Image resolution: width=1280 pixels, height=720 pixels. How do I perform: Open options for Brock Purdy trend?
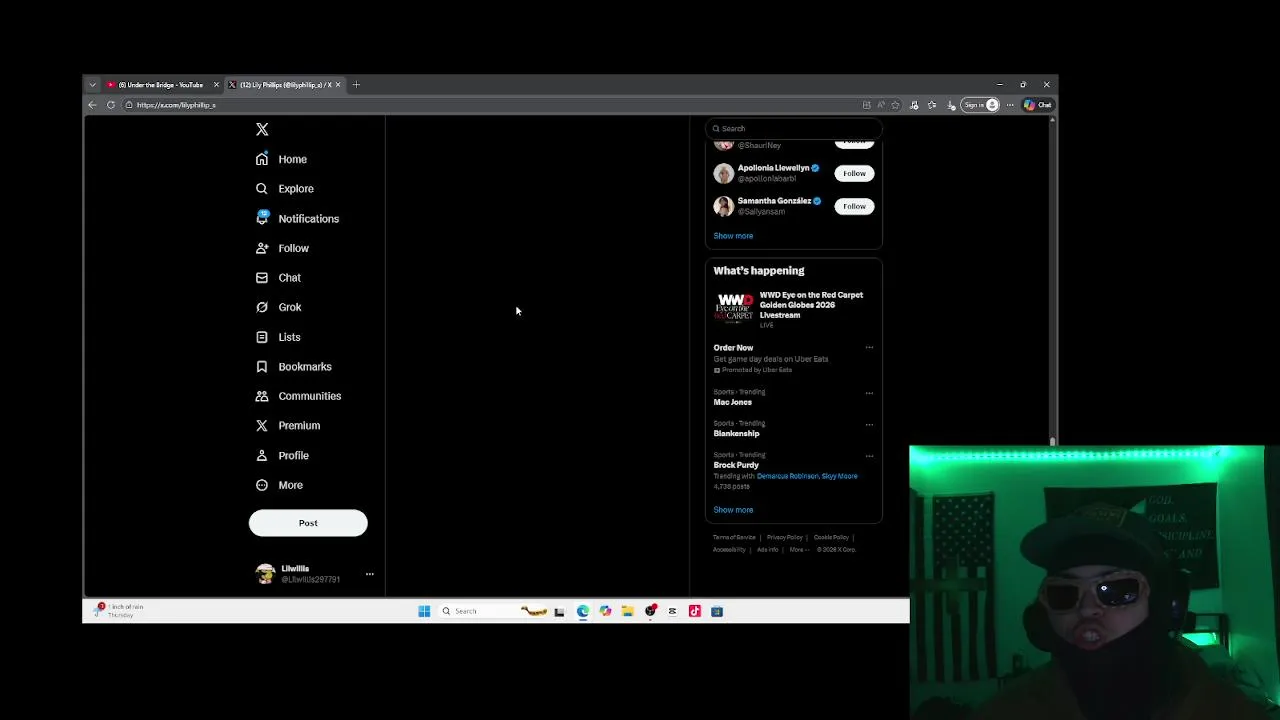[x=869, y=456]
